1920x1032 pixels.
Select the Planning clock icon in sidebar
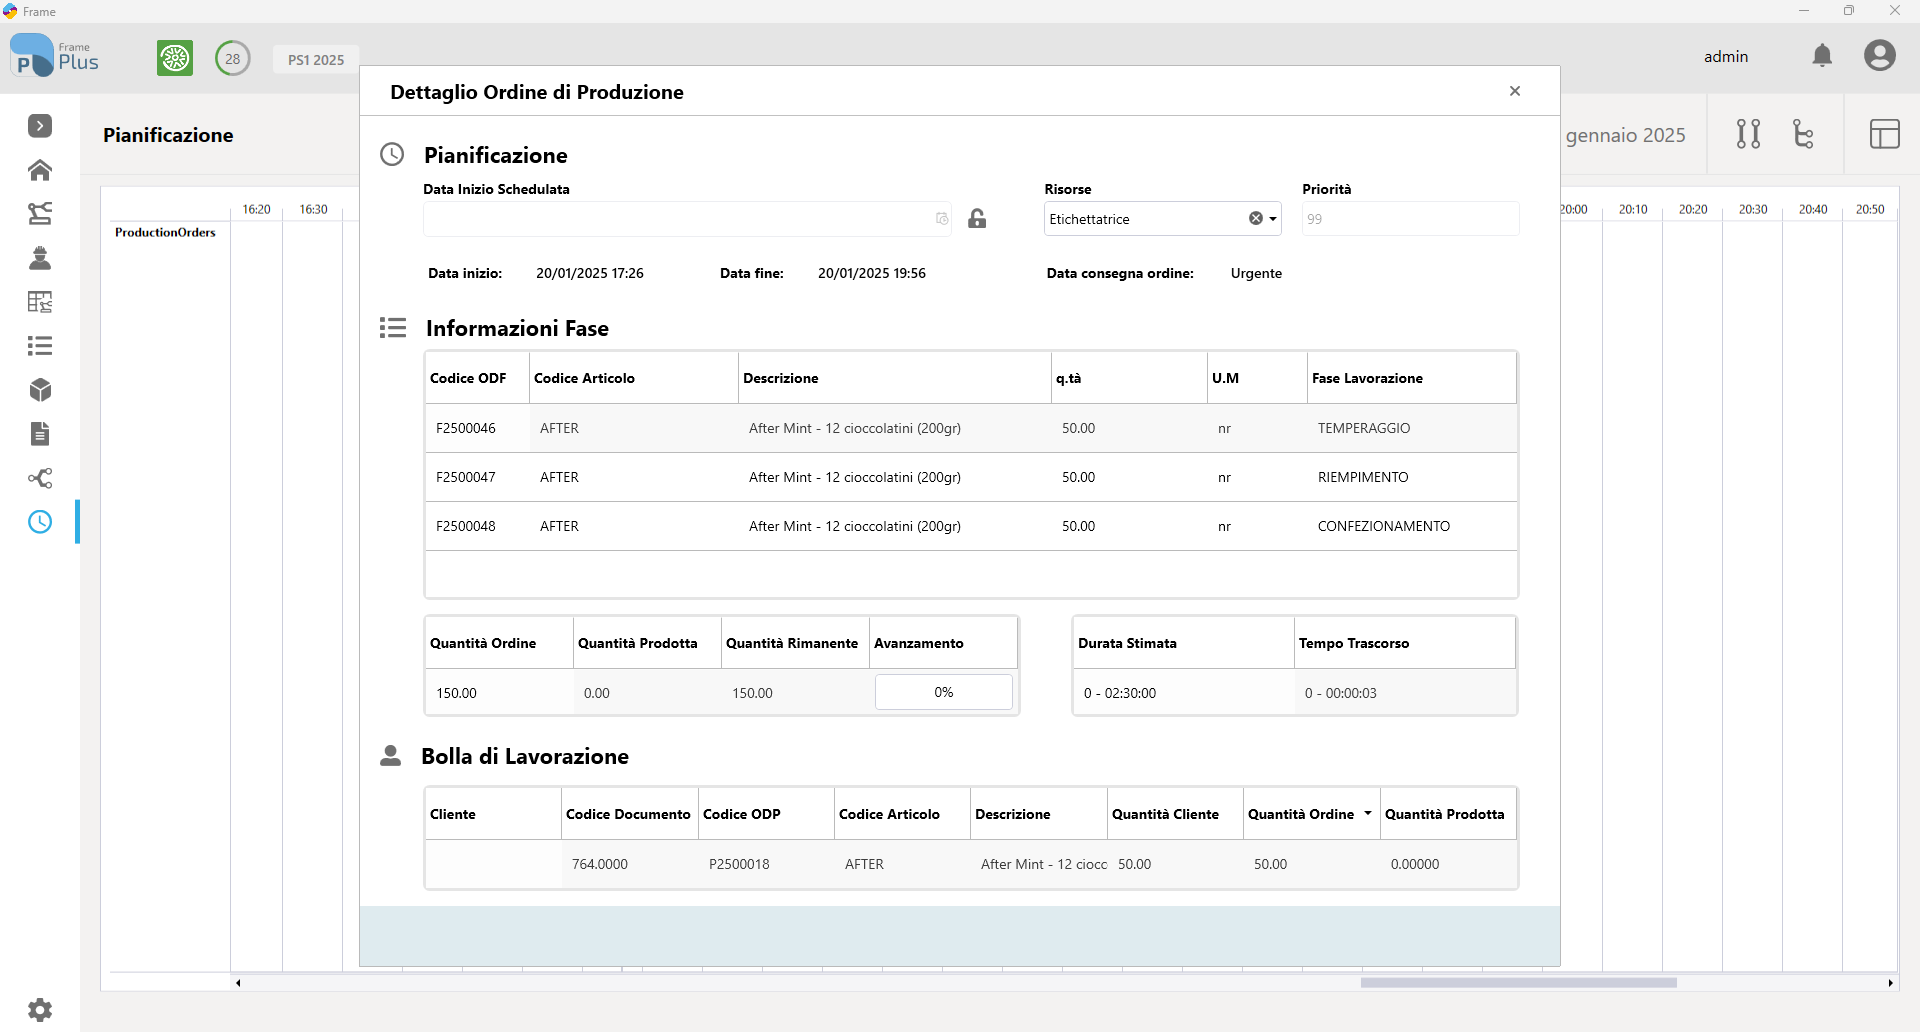40,522
